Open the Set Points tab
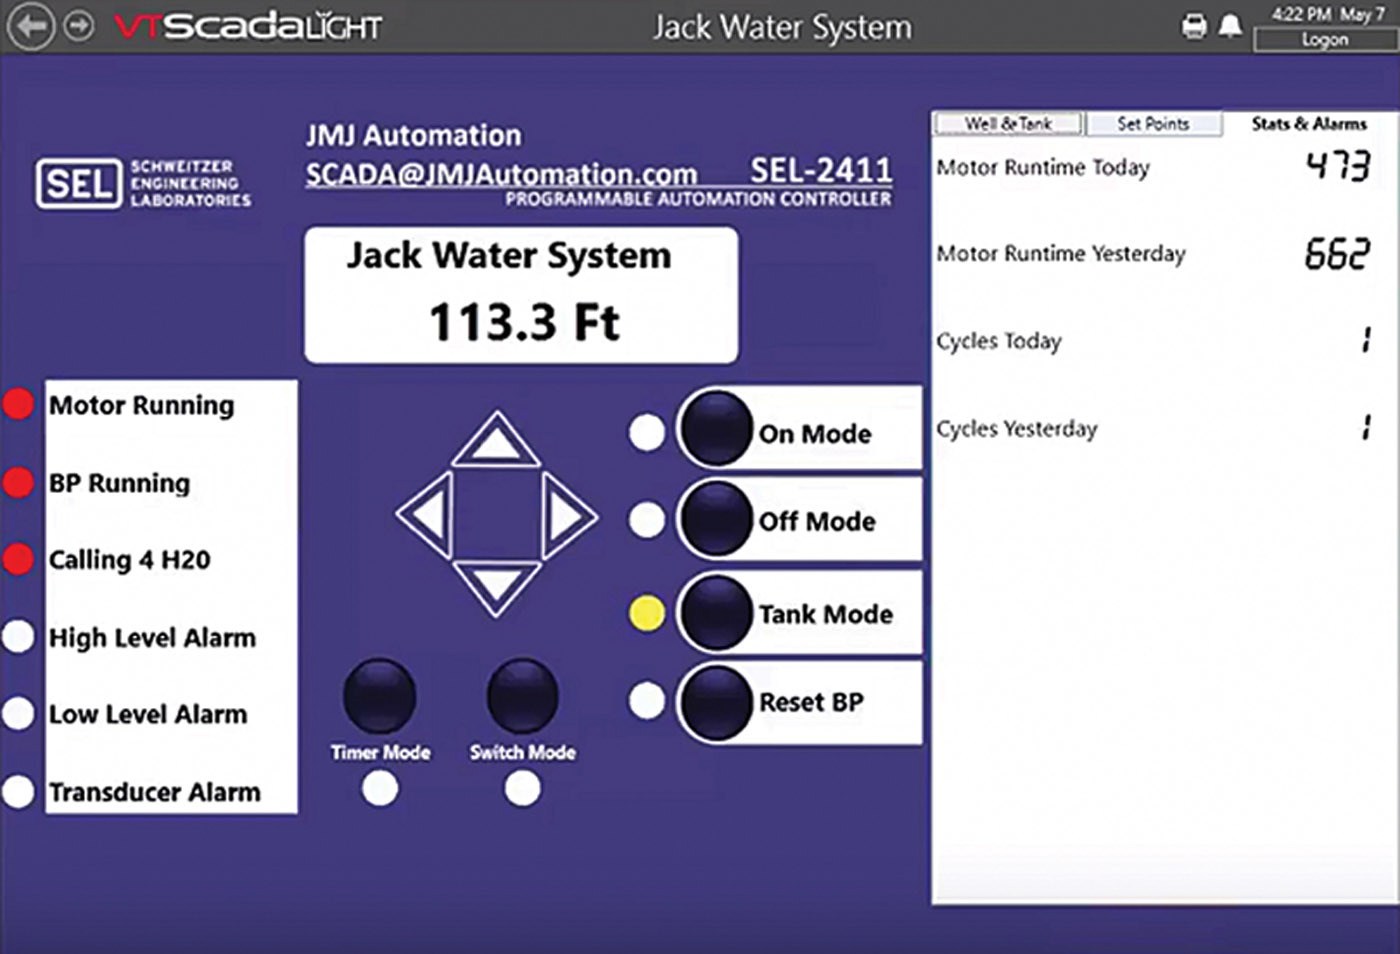This screenshot has height=954, width=1400. point(1153,124)
